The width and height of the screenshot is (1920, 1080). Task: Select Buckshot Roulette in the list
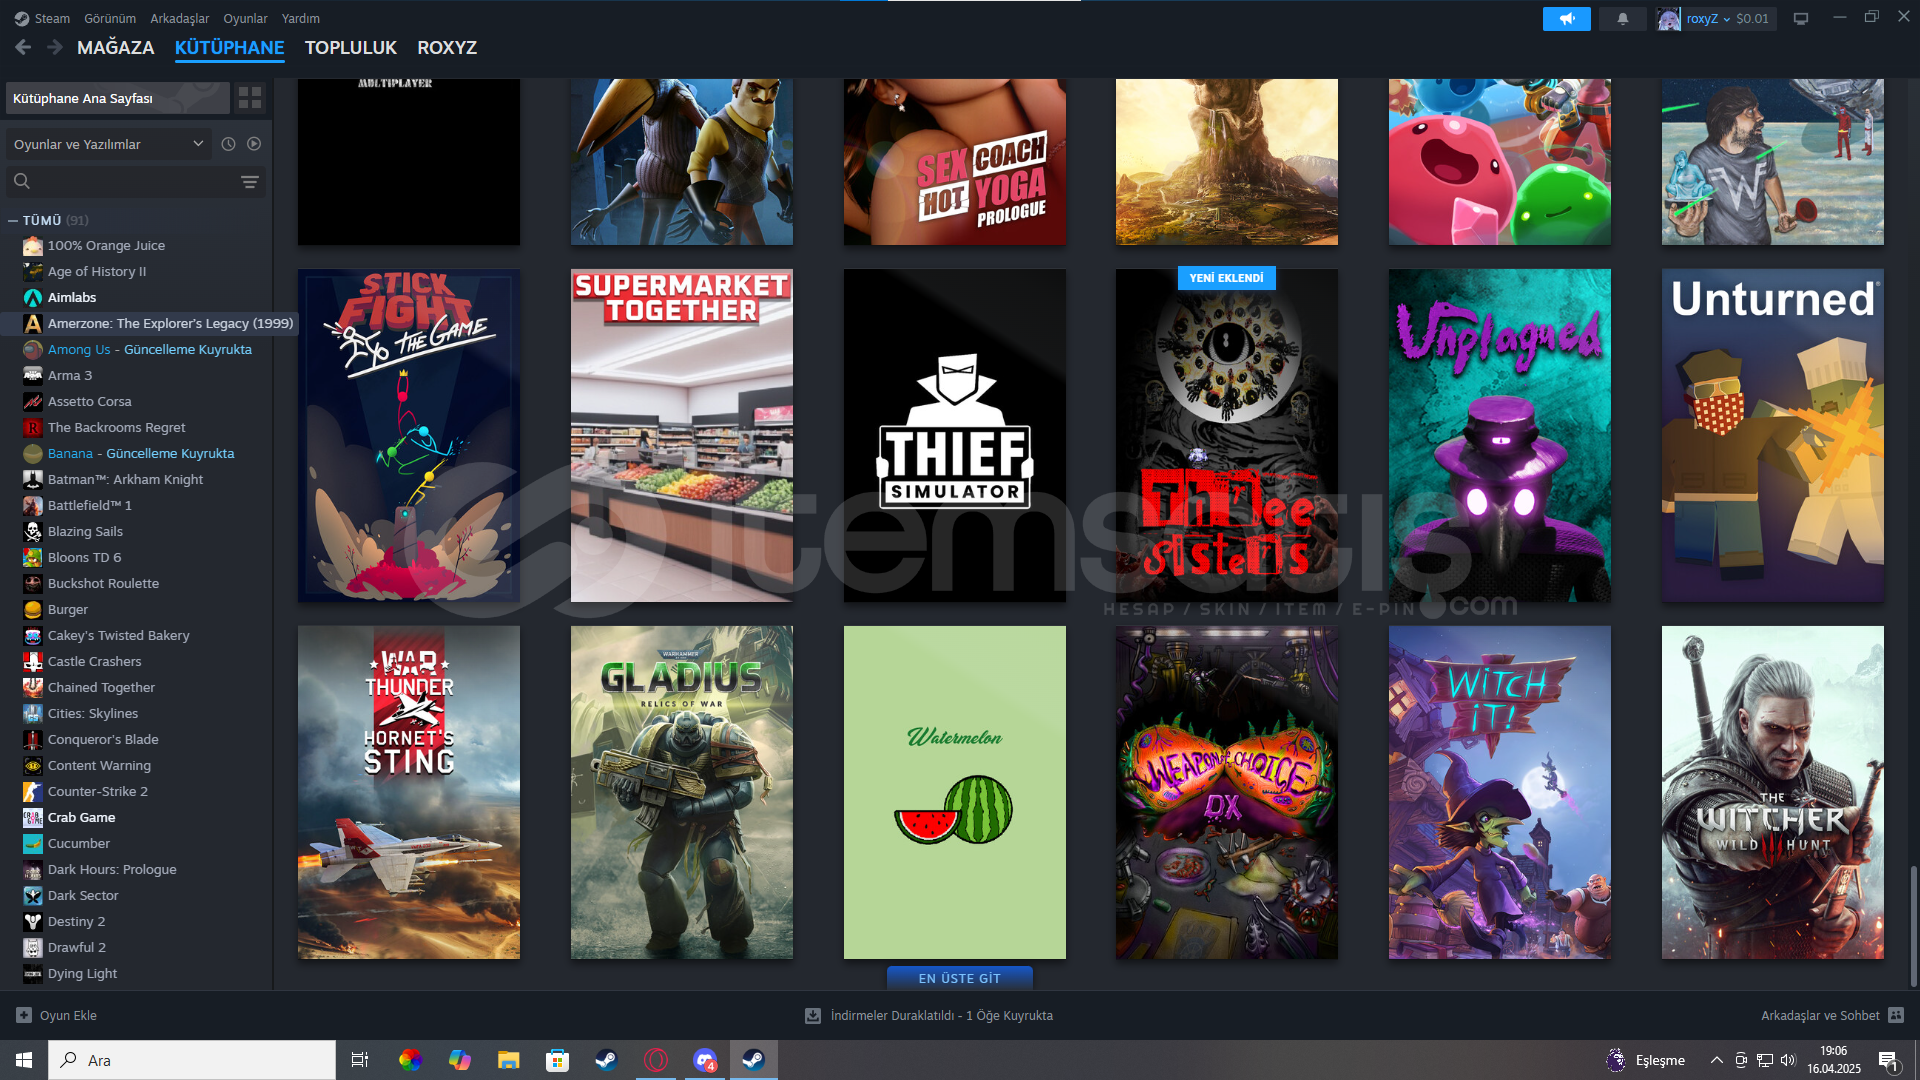click(x=103, y=583)
